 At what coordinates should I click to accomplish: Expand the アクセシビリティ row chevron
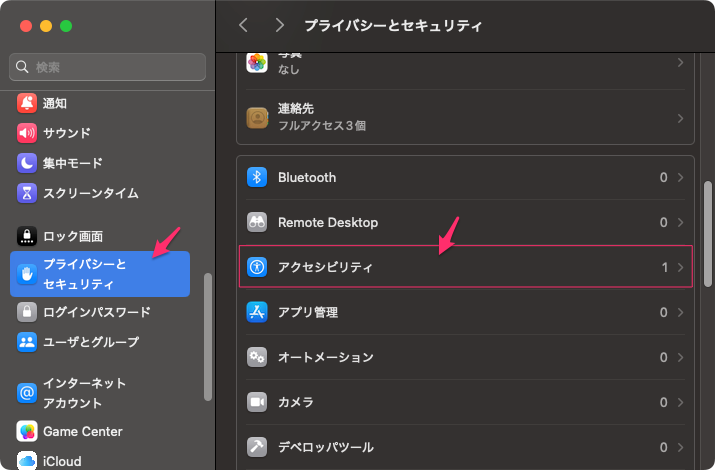[680, 267]
